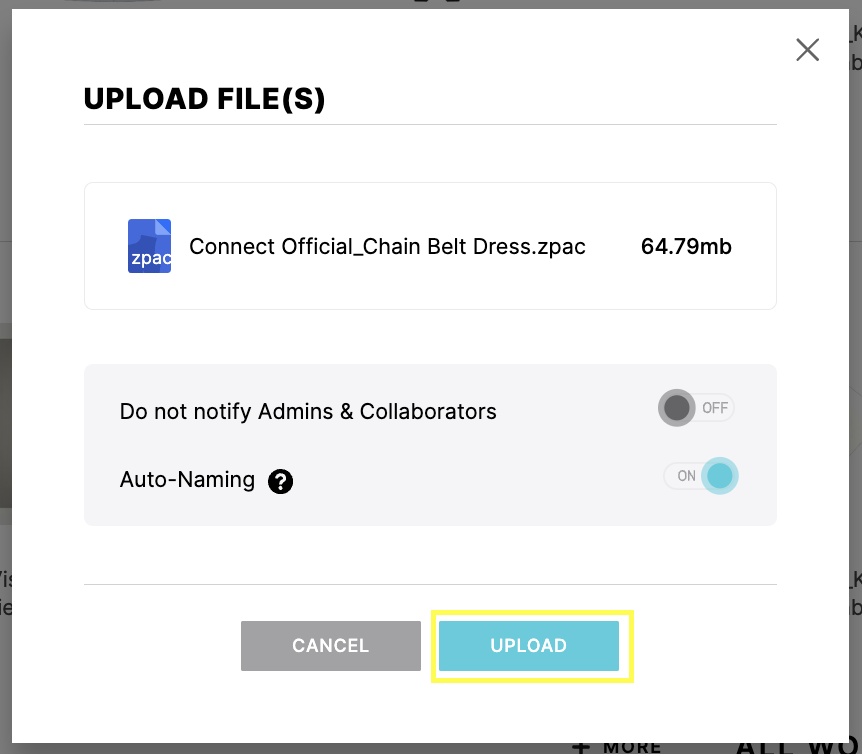The height and width of the screenshot is (754, 862).
Task: Click the Auto-Naming label text
Action: pos(187,480)
